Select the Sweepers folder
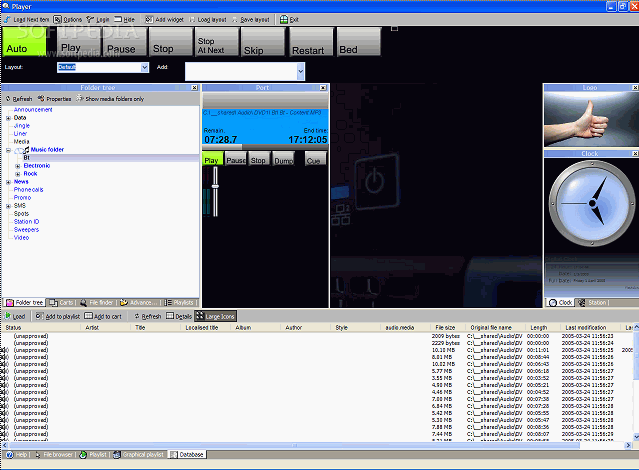The width and height of the screenshot is (639, 470). click(x=26, y=229)
